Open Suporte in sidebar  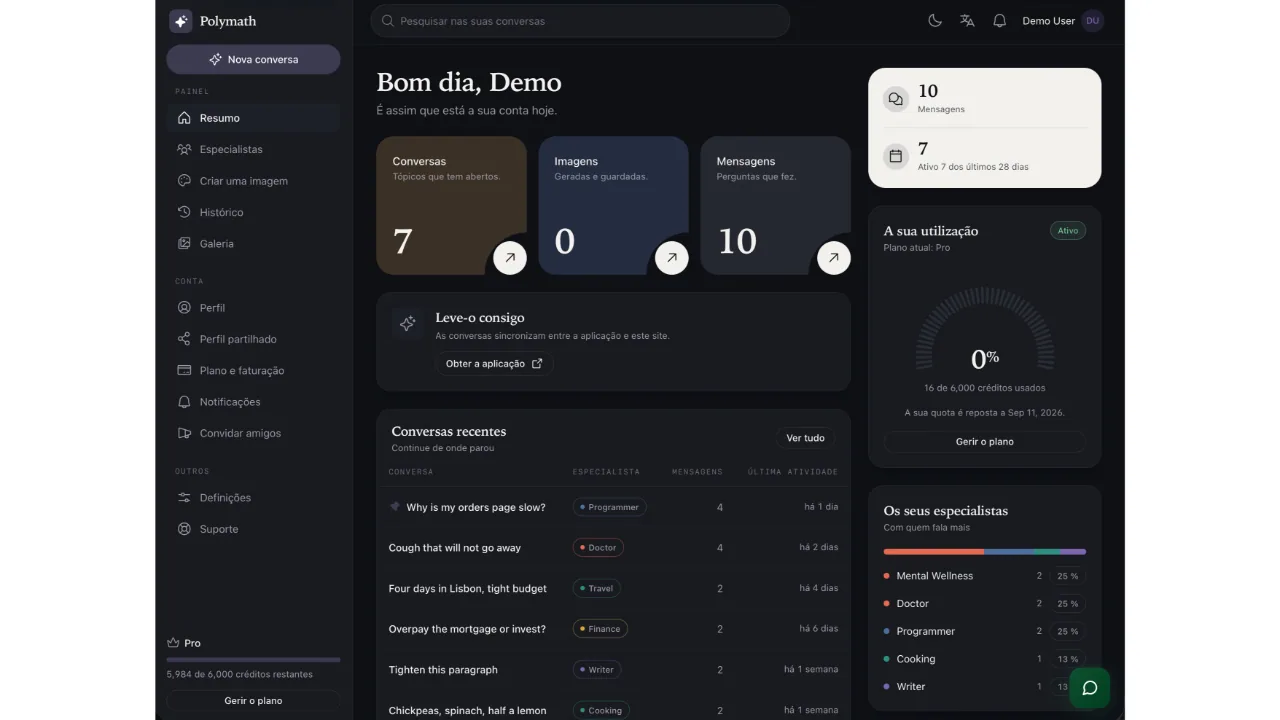tap(253, 529)
